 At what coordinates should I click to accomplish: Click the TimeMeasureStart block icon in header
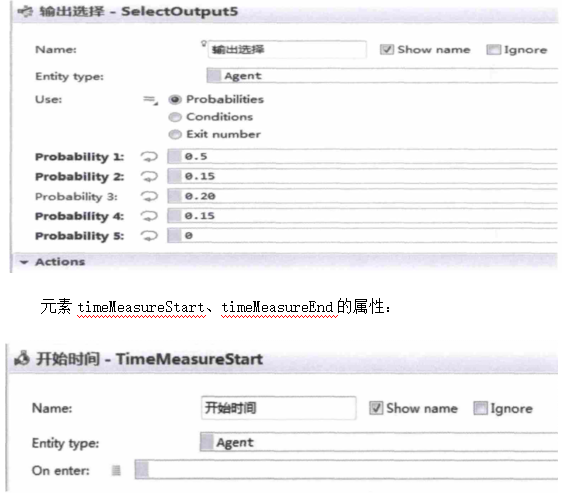tap(22, 358)
